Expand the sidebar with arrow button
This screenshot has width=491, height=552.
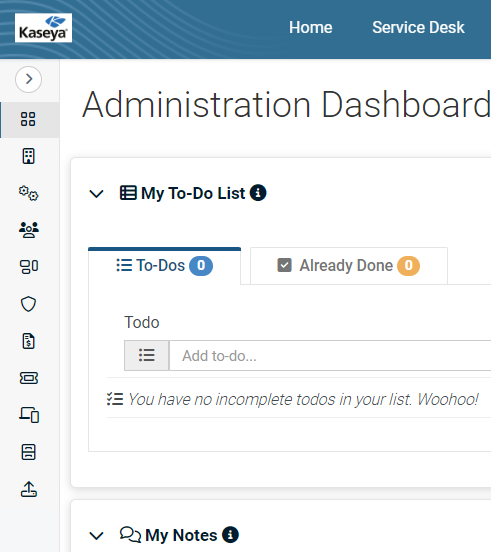29,79
